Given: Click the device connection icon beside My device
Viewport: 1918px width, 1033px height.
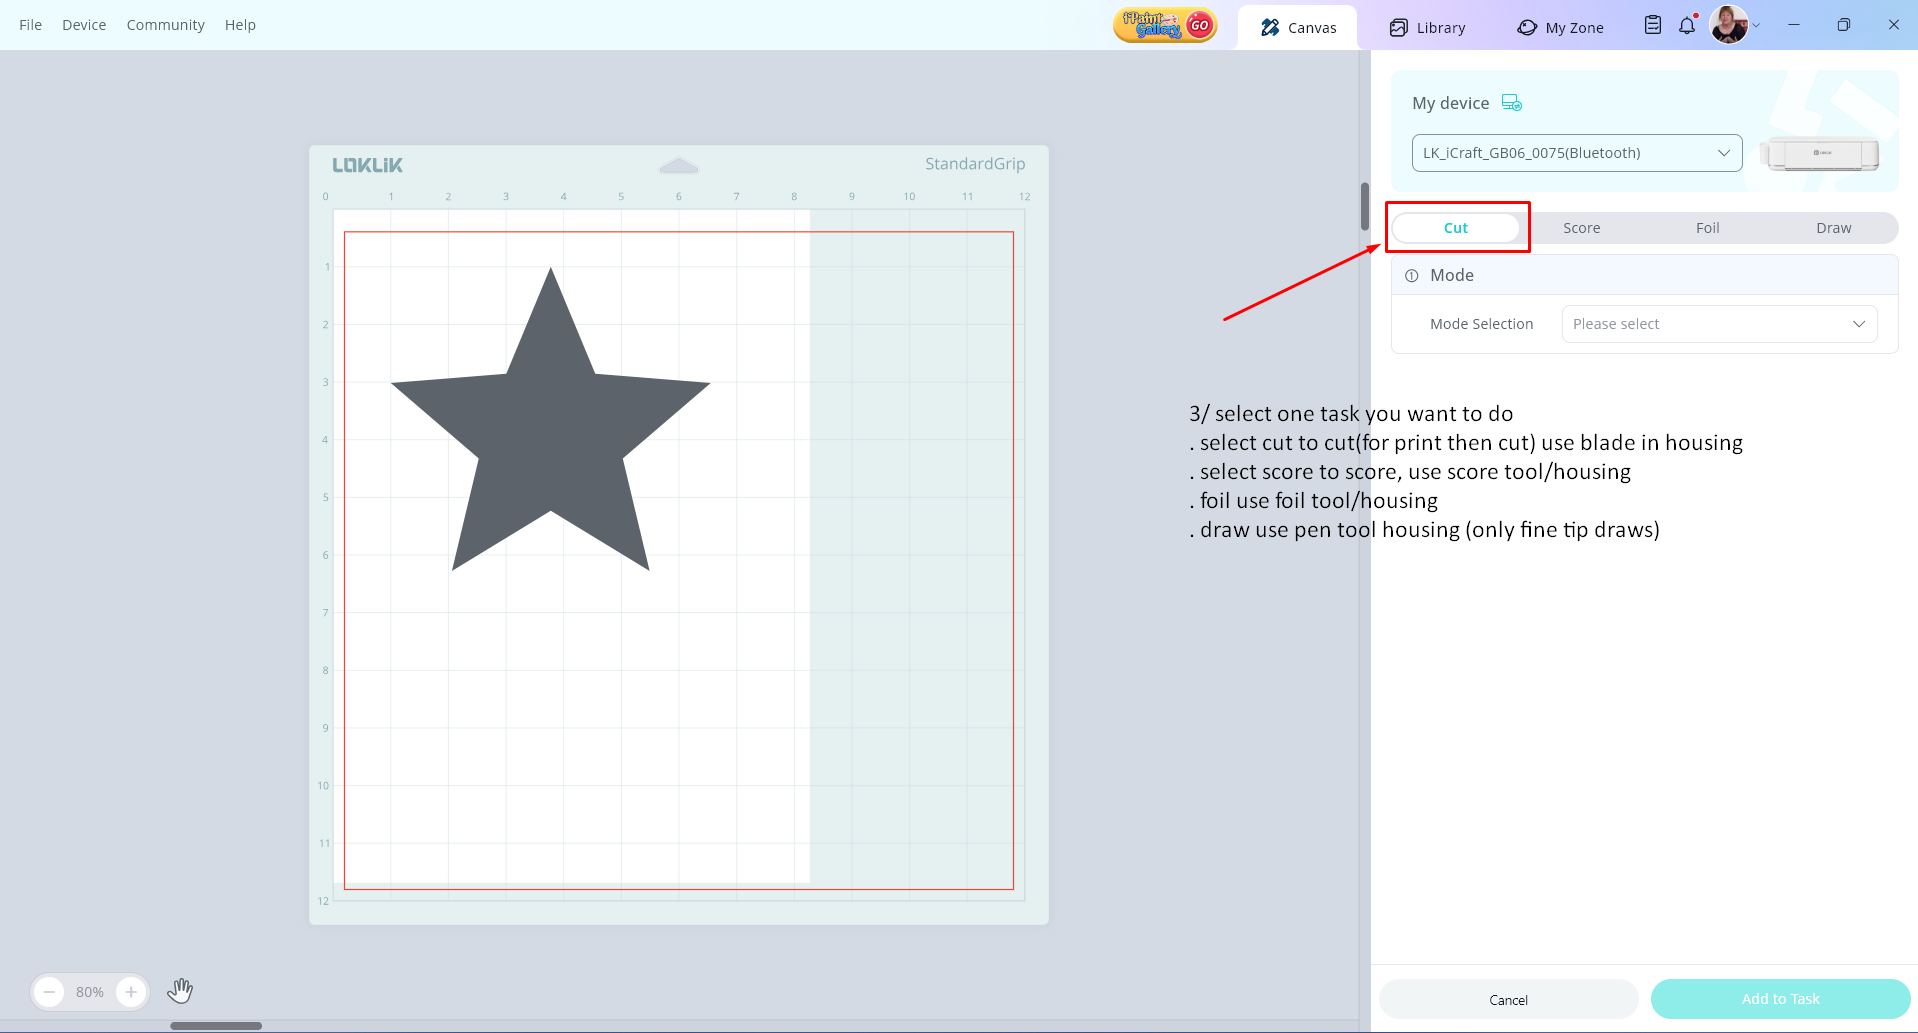Looking at the screenshot, I should (1511, 103).
